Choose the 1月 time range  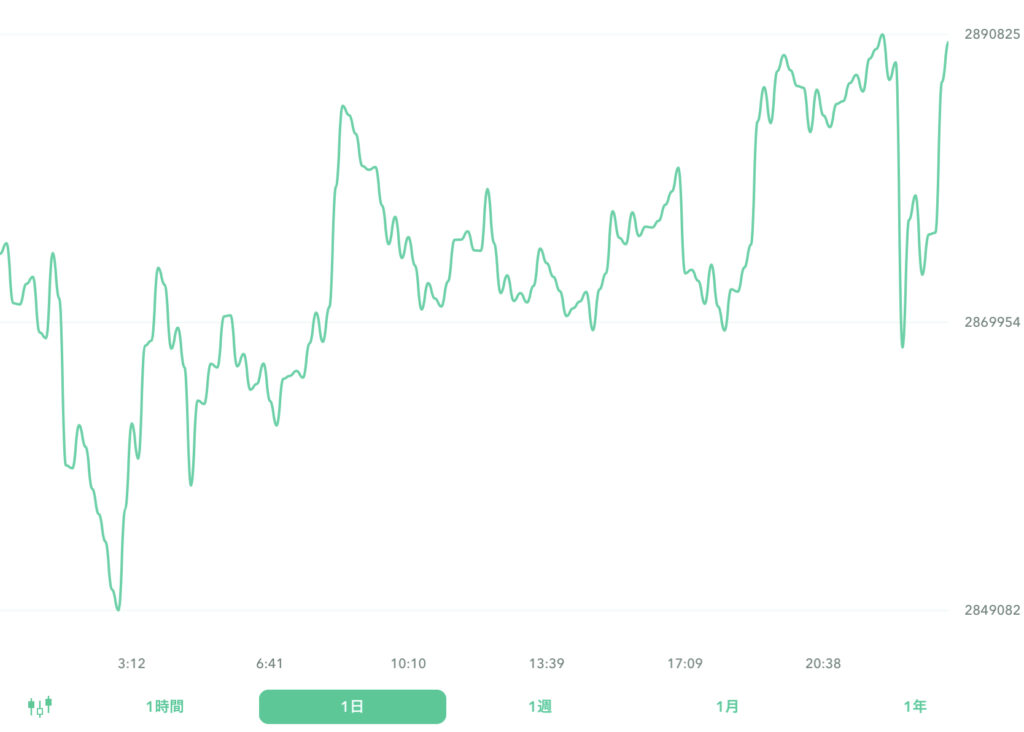(x=727, y=707)
